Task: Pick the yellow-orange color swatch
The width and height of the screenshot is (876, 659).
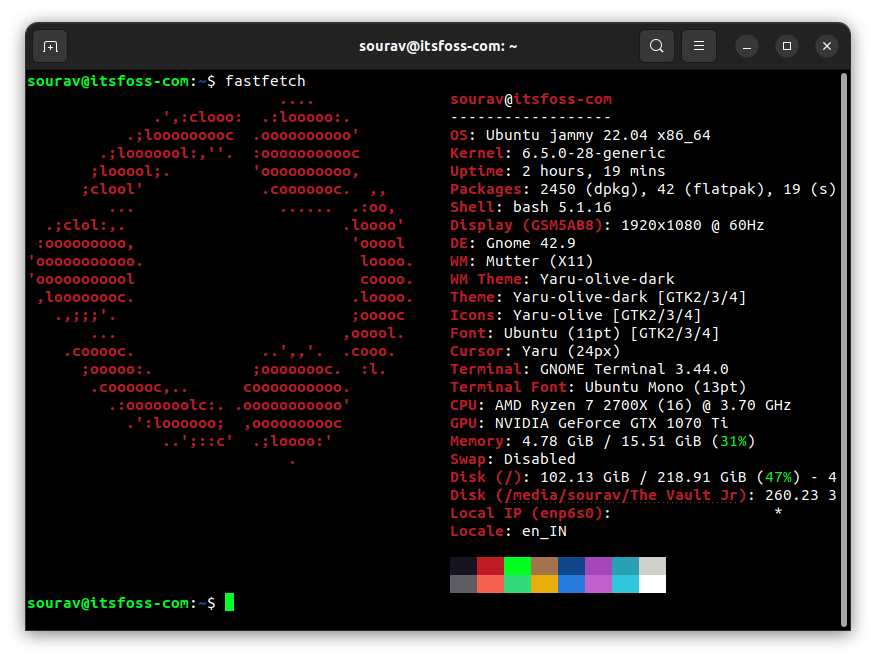Action: point(544,584)
